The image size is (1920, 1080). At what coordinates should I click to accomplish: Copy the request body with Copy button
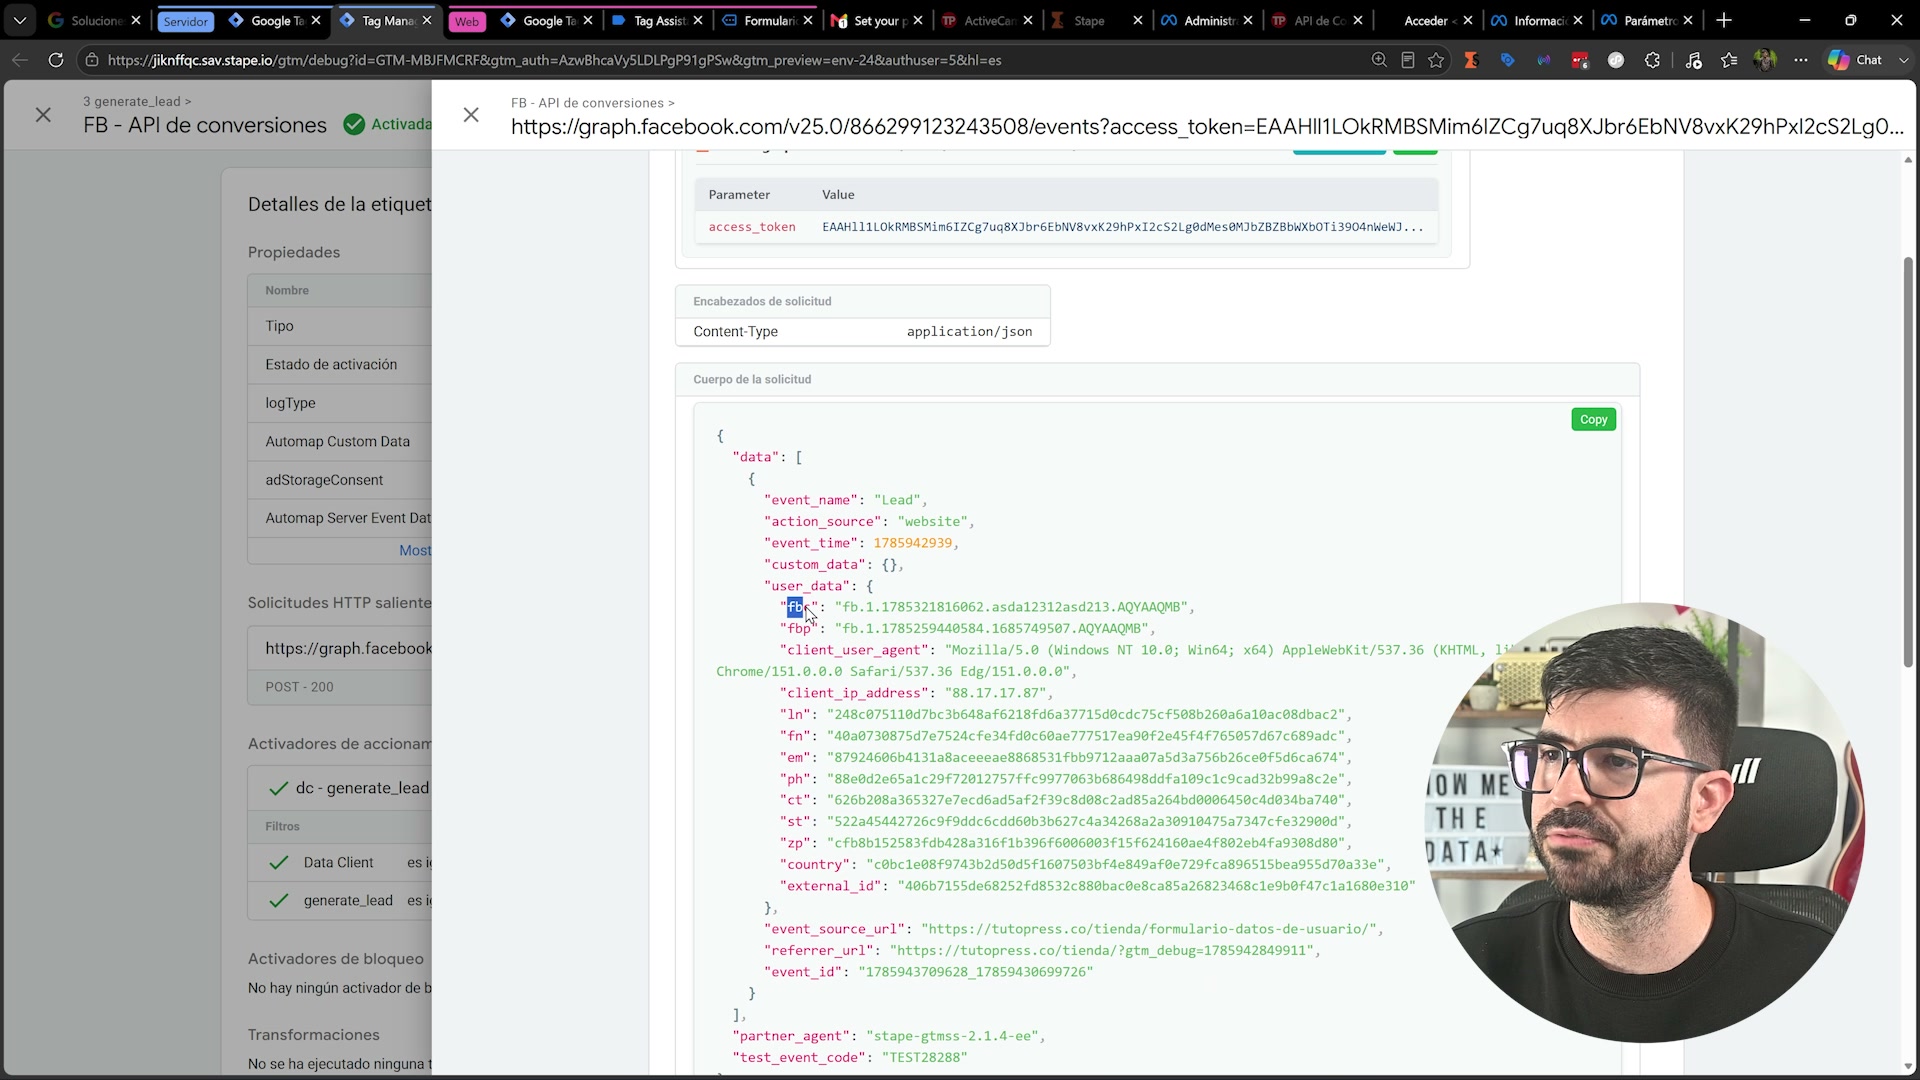[1593, 420]
